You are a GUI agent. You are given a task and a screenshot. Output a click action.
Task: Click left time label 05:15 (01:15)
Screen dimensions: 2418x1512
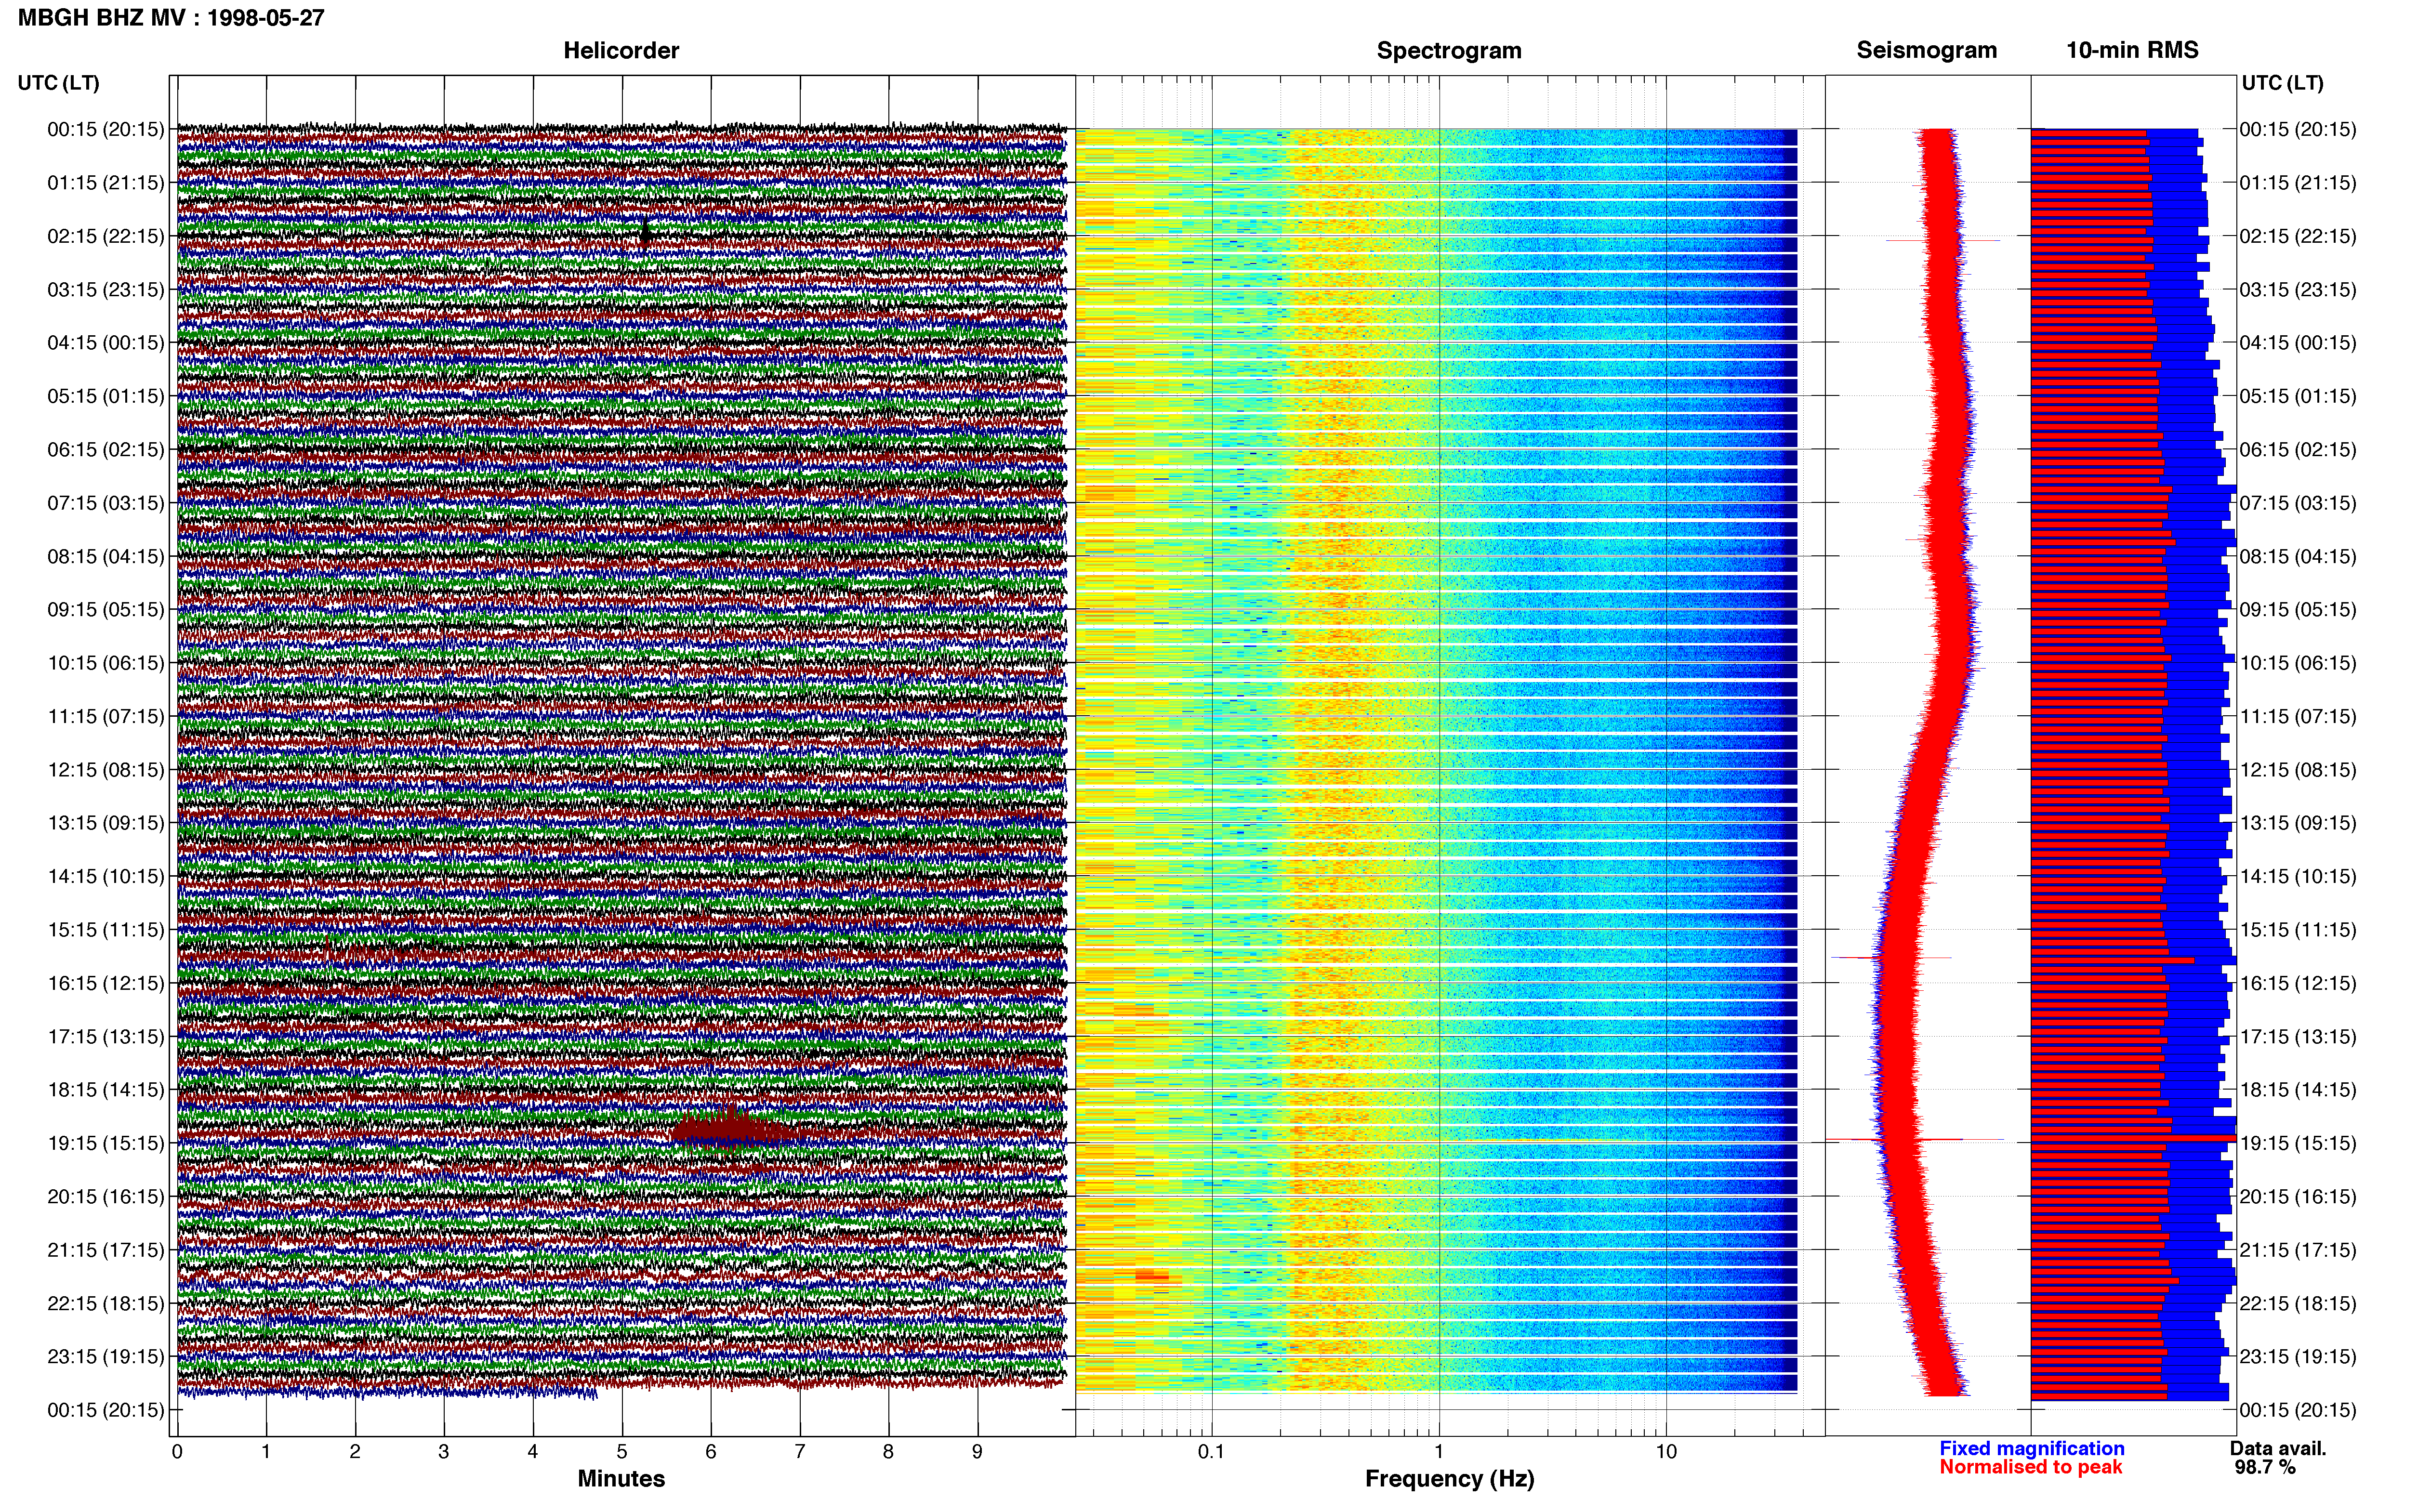[106, 396]
